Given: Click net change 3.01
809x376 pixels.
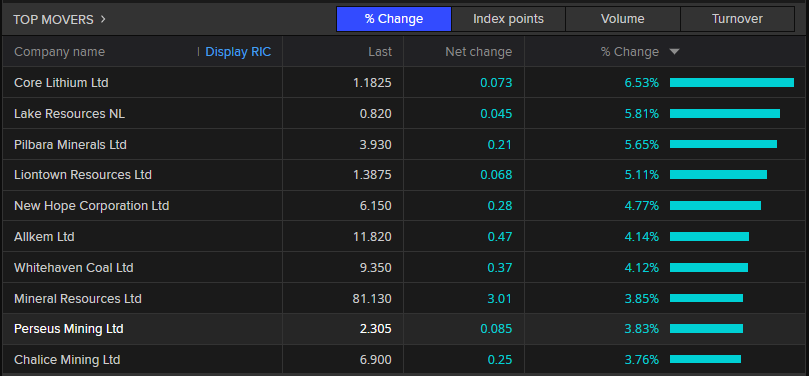Looking at the screenshot, I should (x=500, y=298).
